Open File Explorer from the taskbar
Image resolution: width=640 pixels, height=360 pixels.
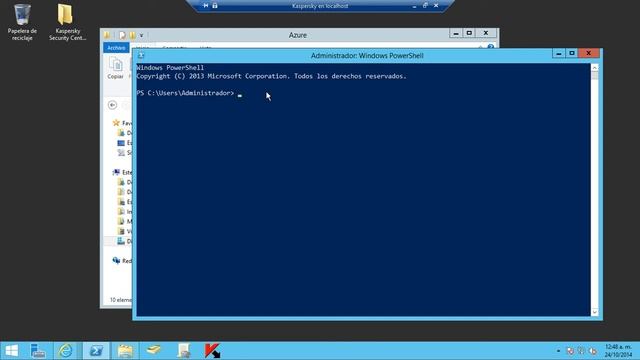point(125,351)
